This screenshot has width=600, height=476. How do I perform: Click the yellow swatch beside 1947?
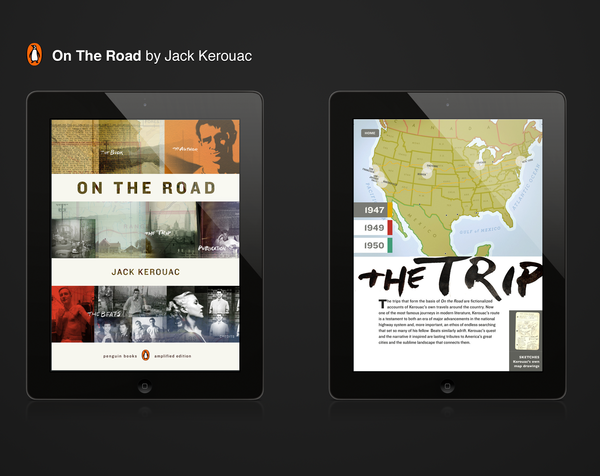(392, 210)
